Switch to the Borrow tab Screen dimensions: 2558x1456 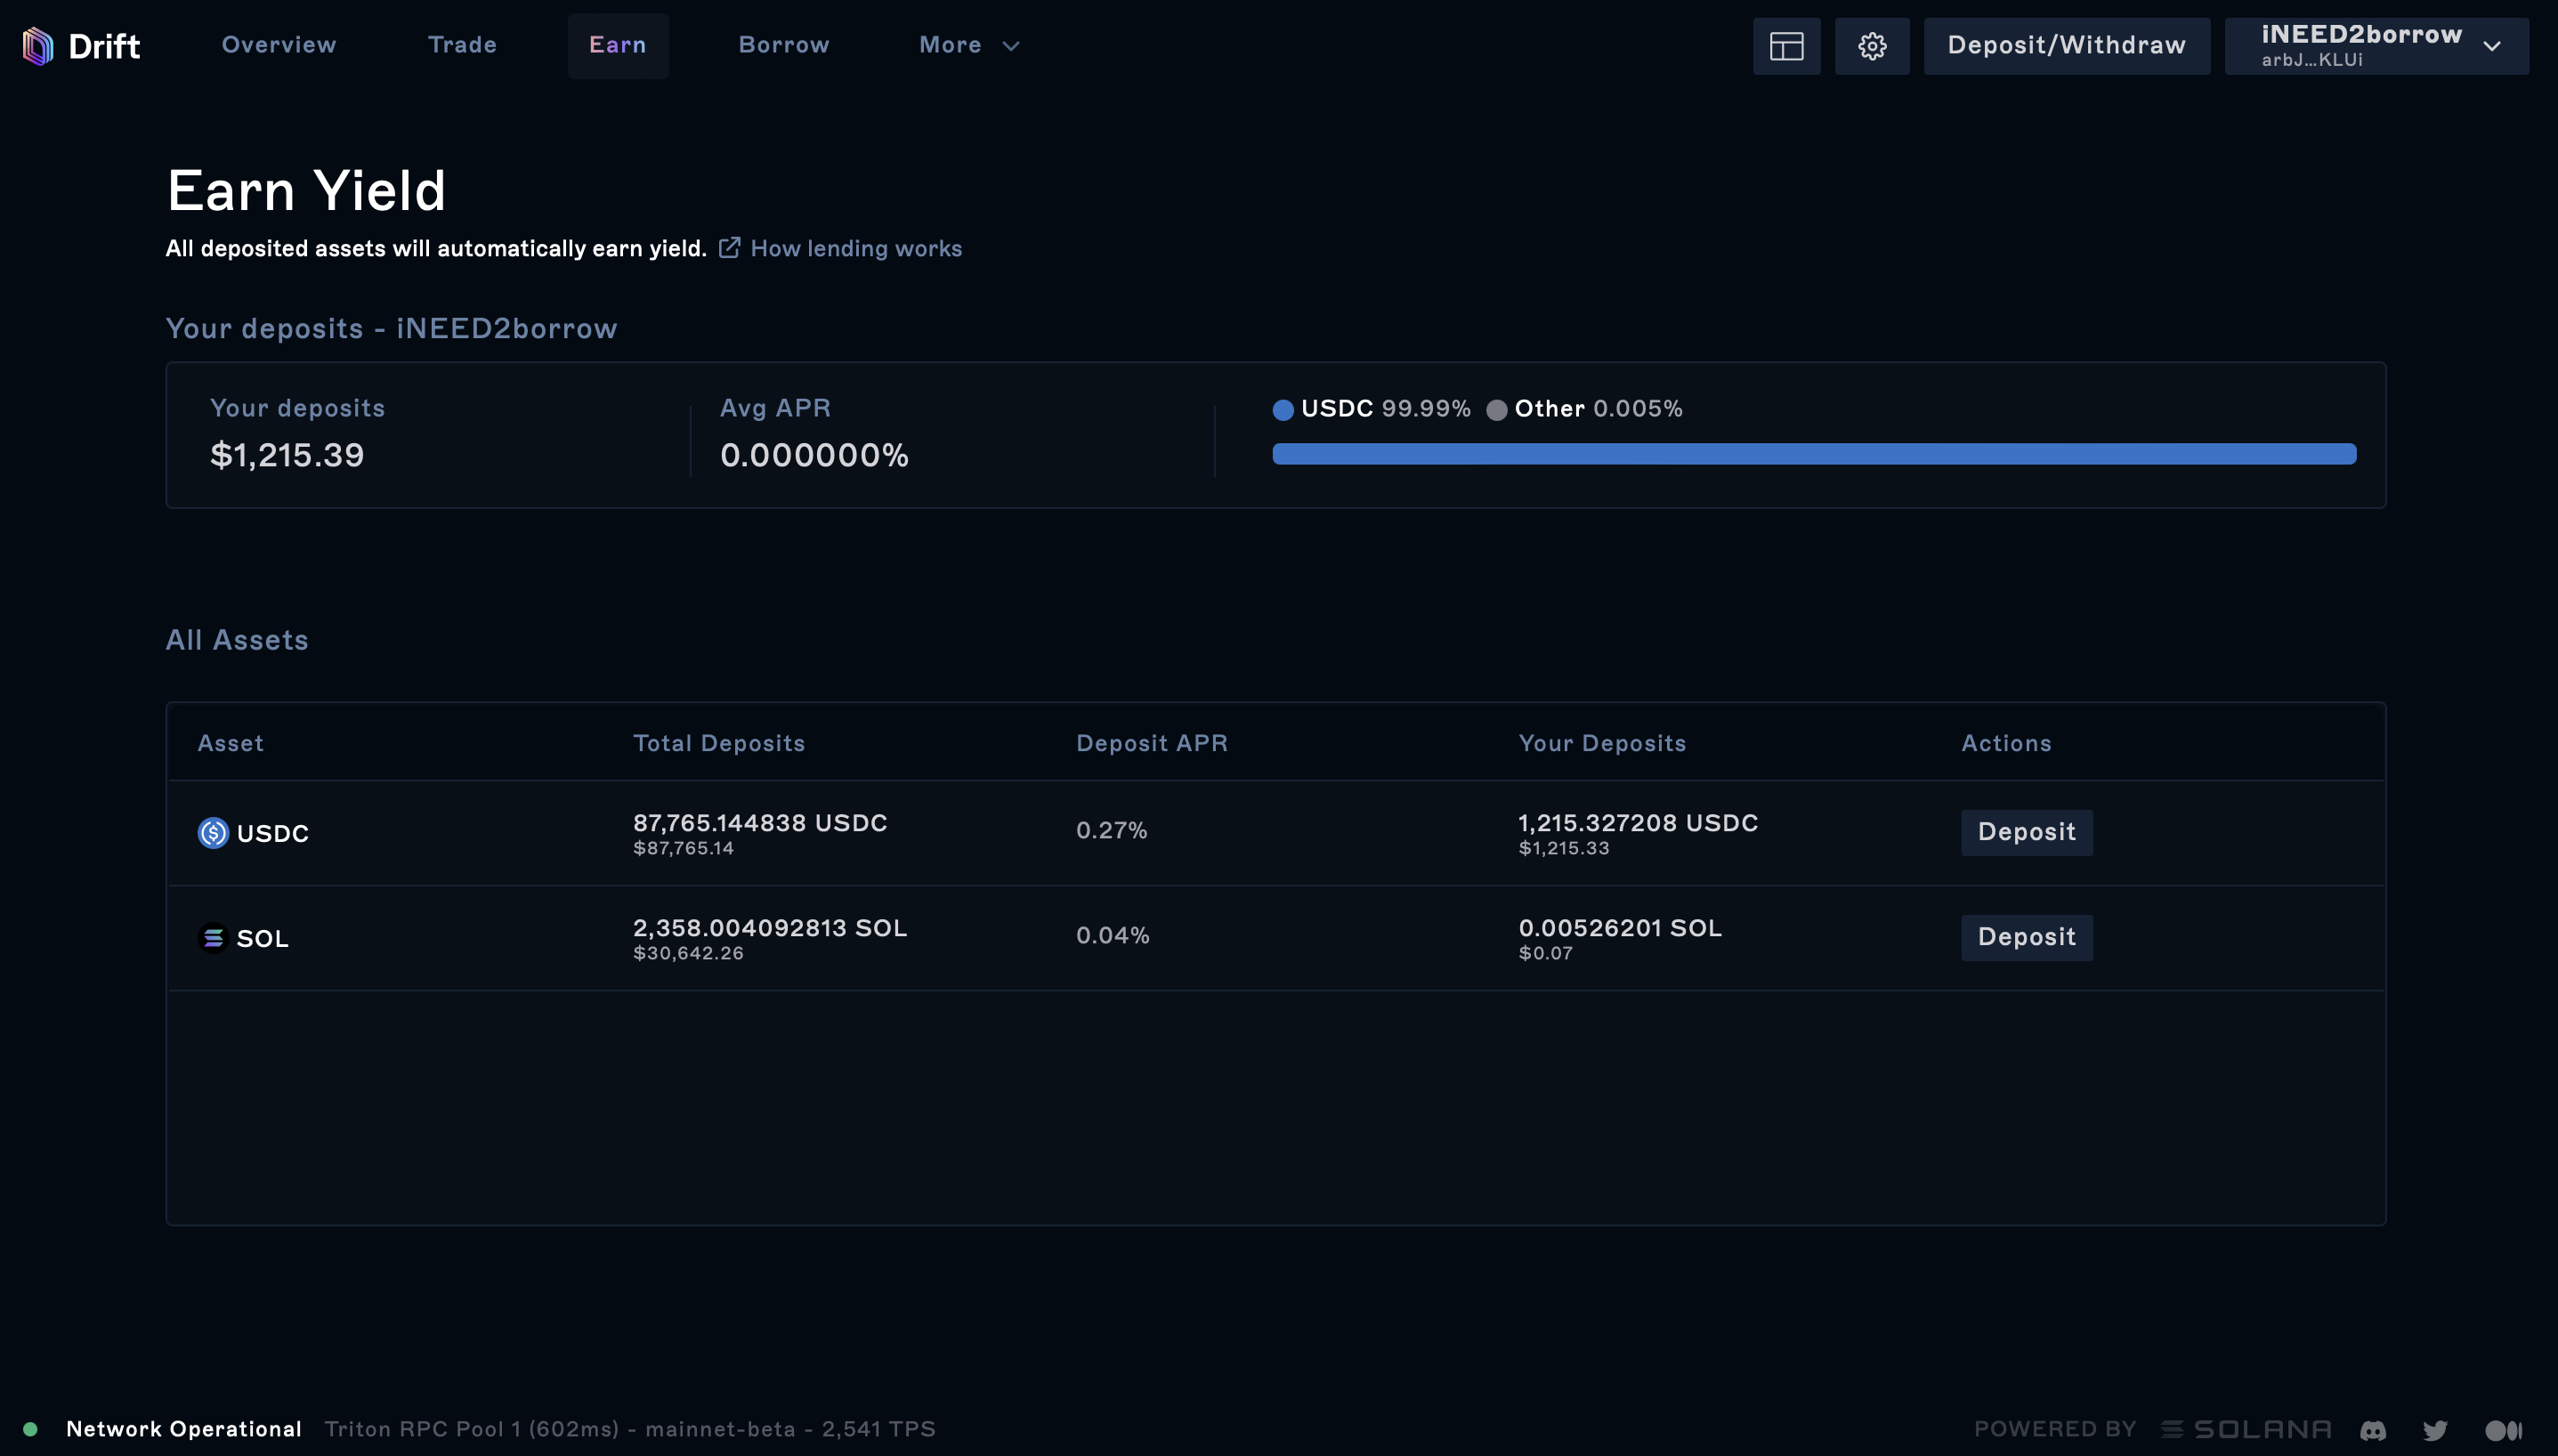tap(784, 46)
